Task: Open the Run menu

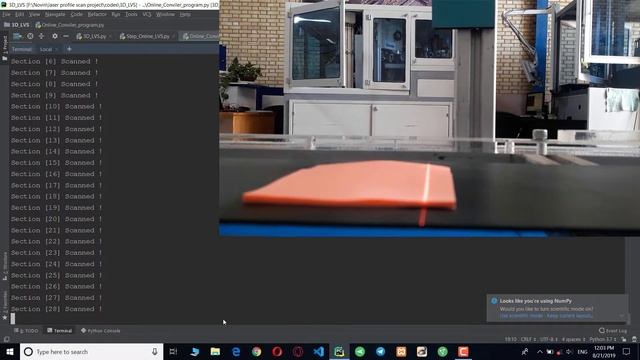Action: point(116,14)
